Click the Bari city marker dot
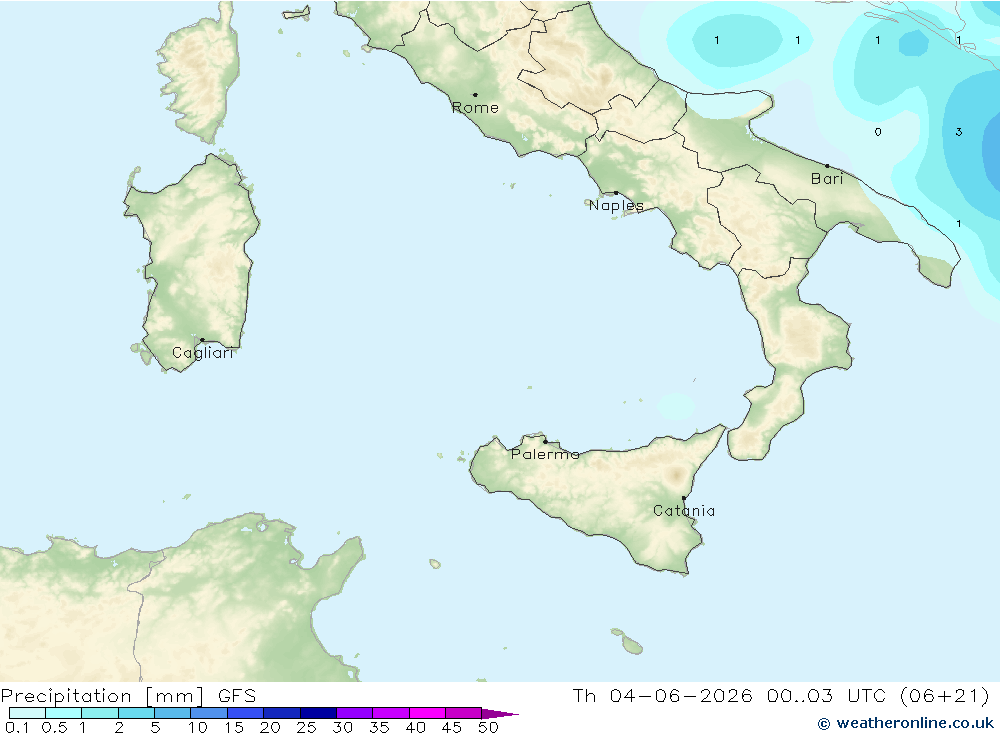This screenshot has height=733, width=1000. [827, 166]
